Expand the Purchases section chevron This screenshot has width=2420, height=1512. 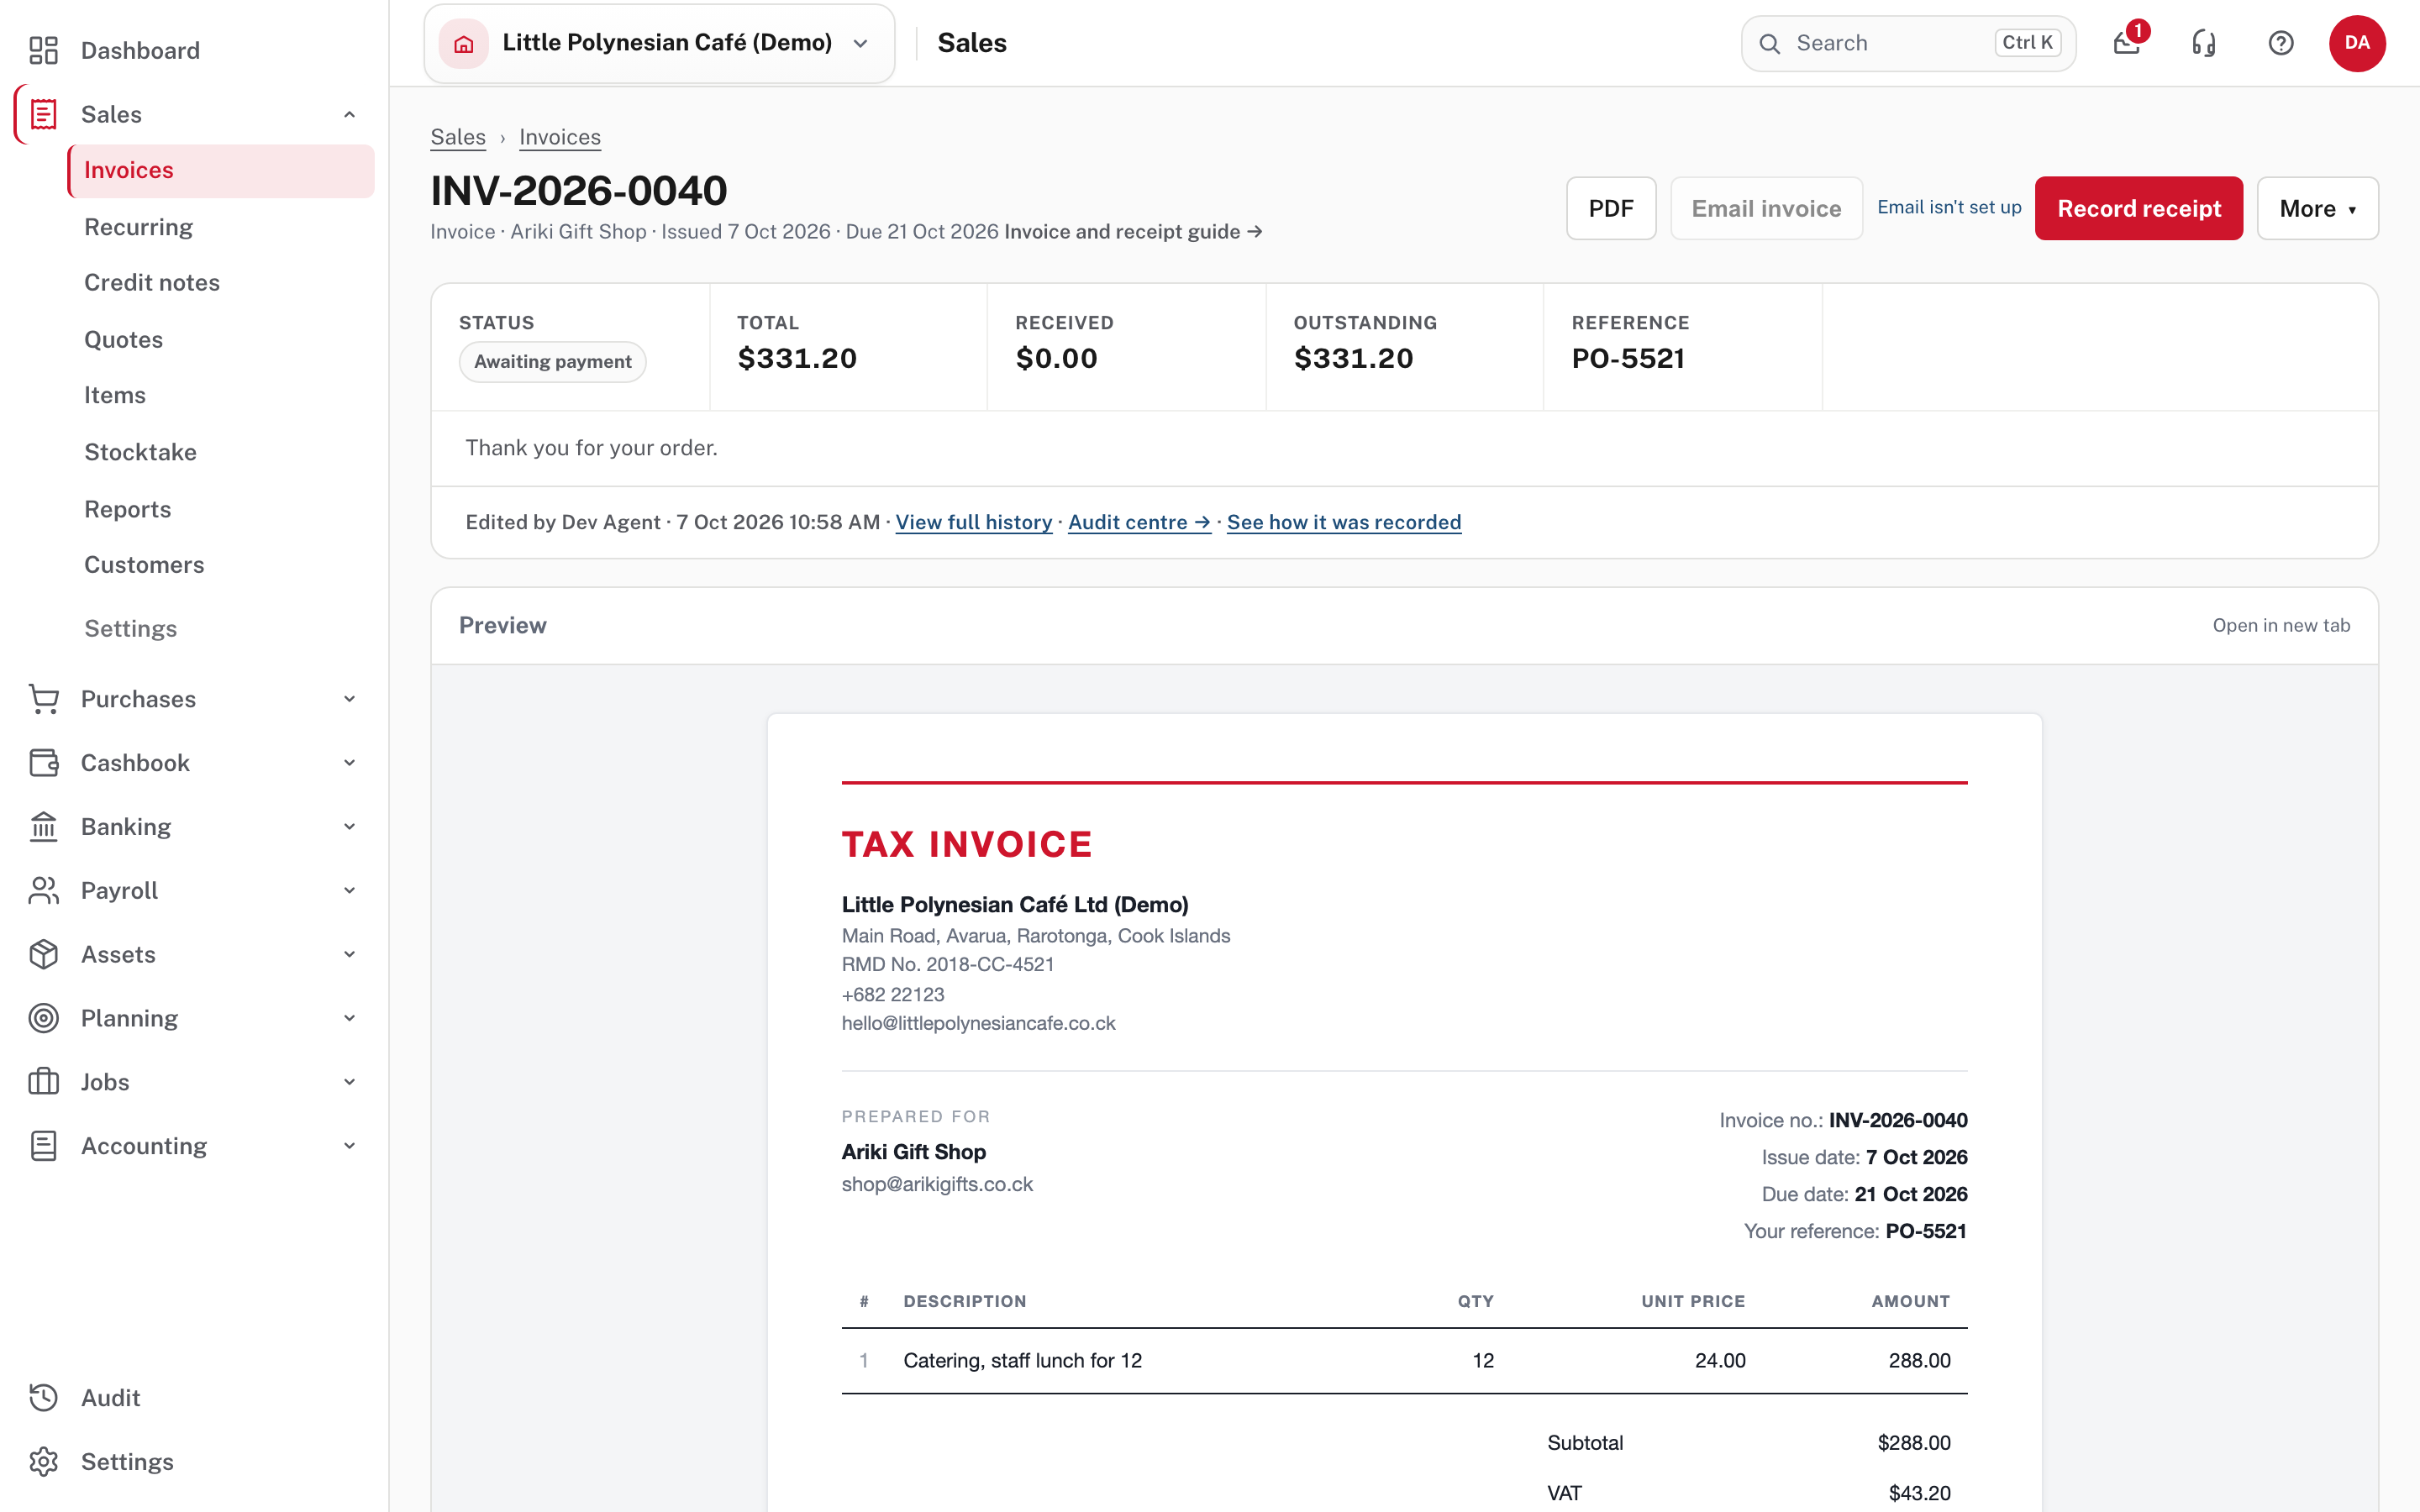point(349,699)
